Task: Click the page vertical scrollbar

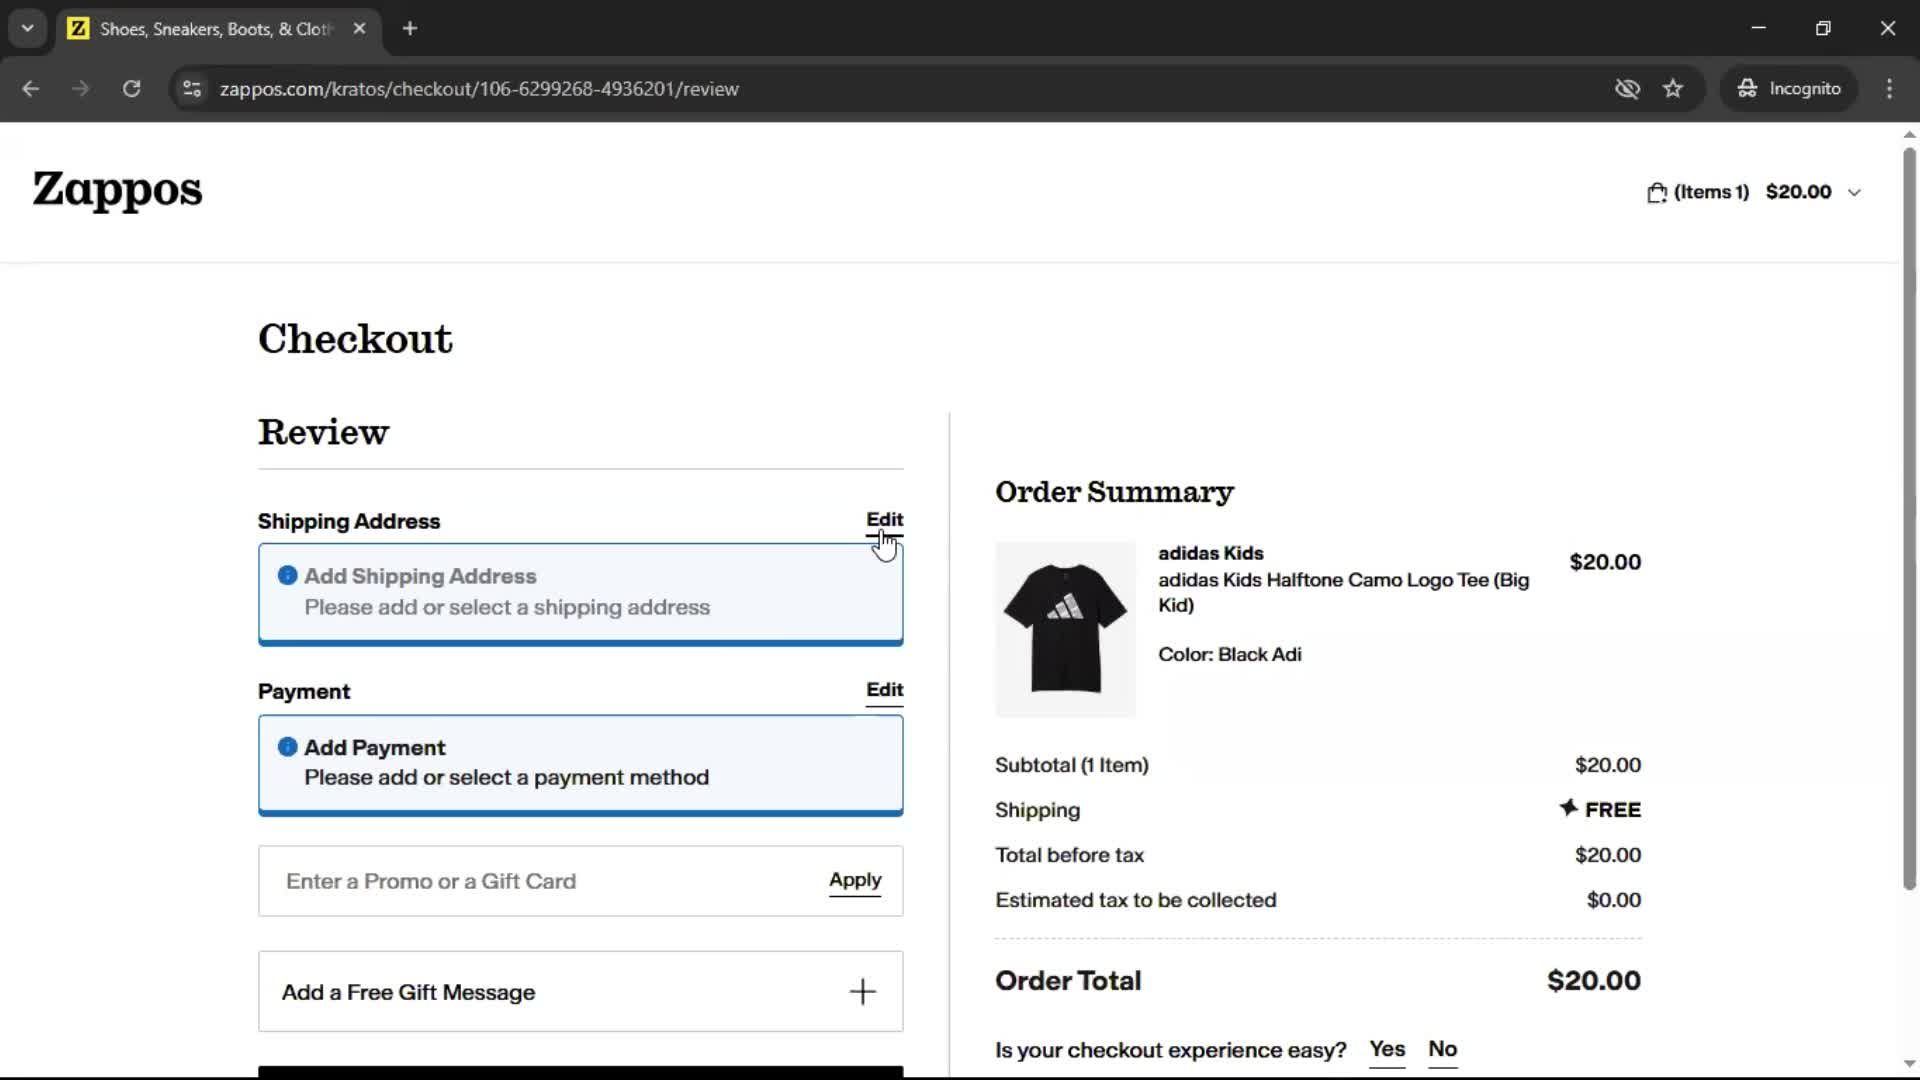Action: coord(1909,519)
